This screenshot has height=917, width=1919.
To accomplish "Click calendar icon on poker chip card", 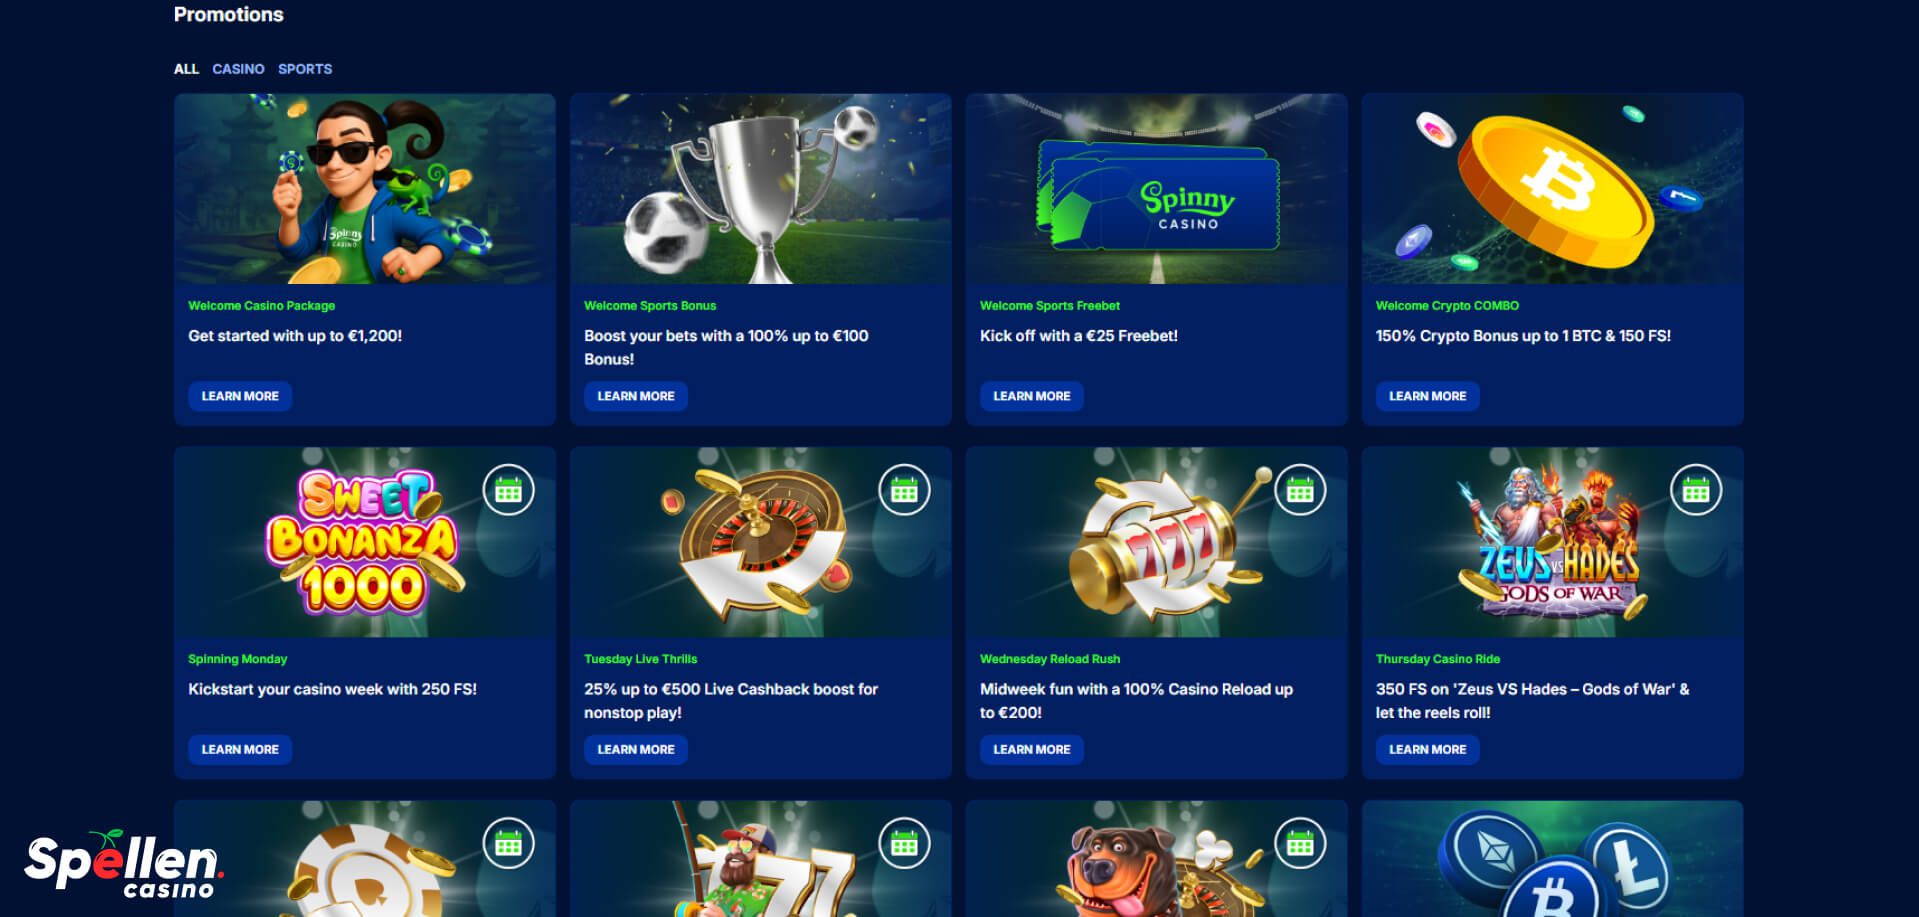I will click(508, 844).
